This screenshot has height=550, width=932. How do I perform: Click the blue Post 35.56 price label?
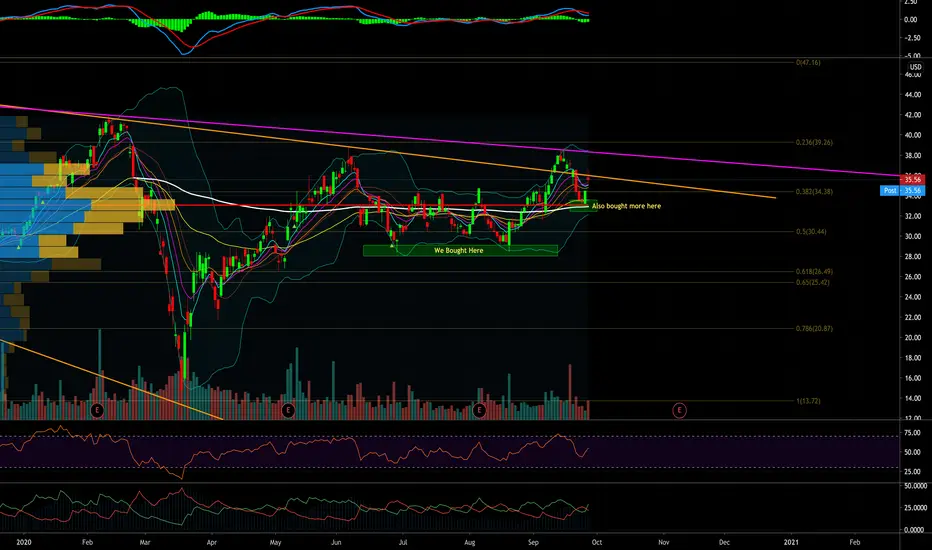pos(902,190)
